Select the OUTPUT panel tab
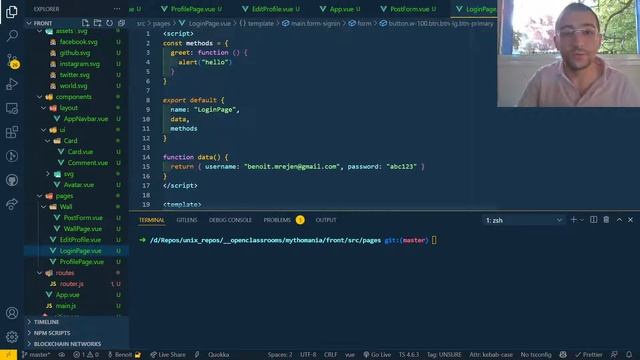640x360 pixels. coord(326,220)
